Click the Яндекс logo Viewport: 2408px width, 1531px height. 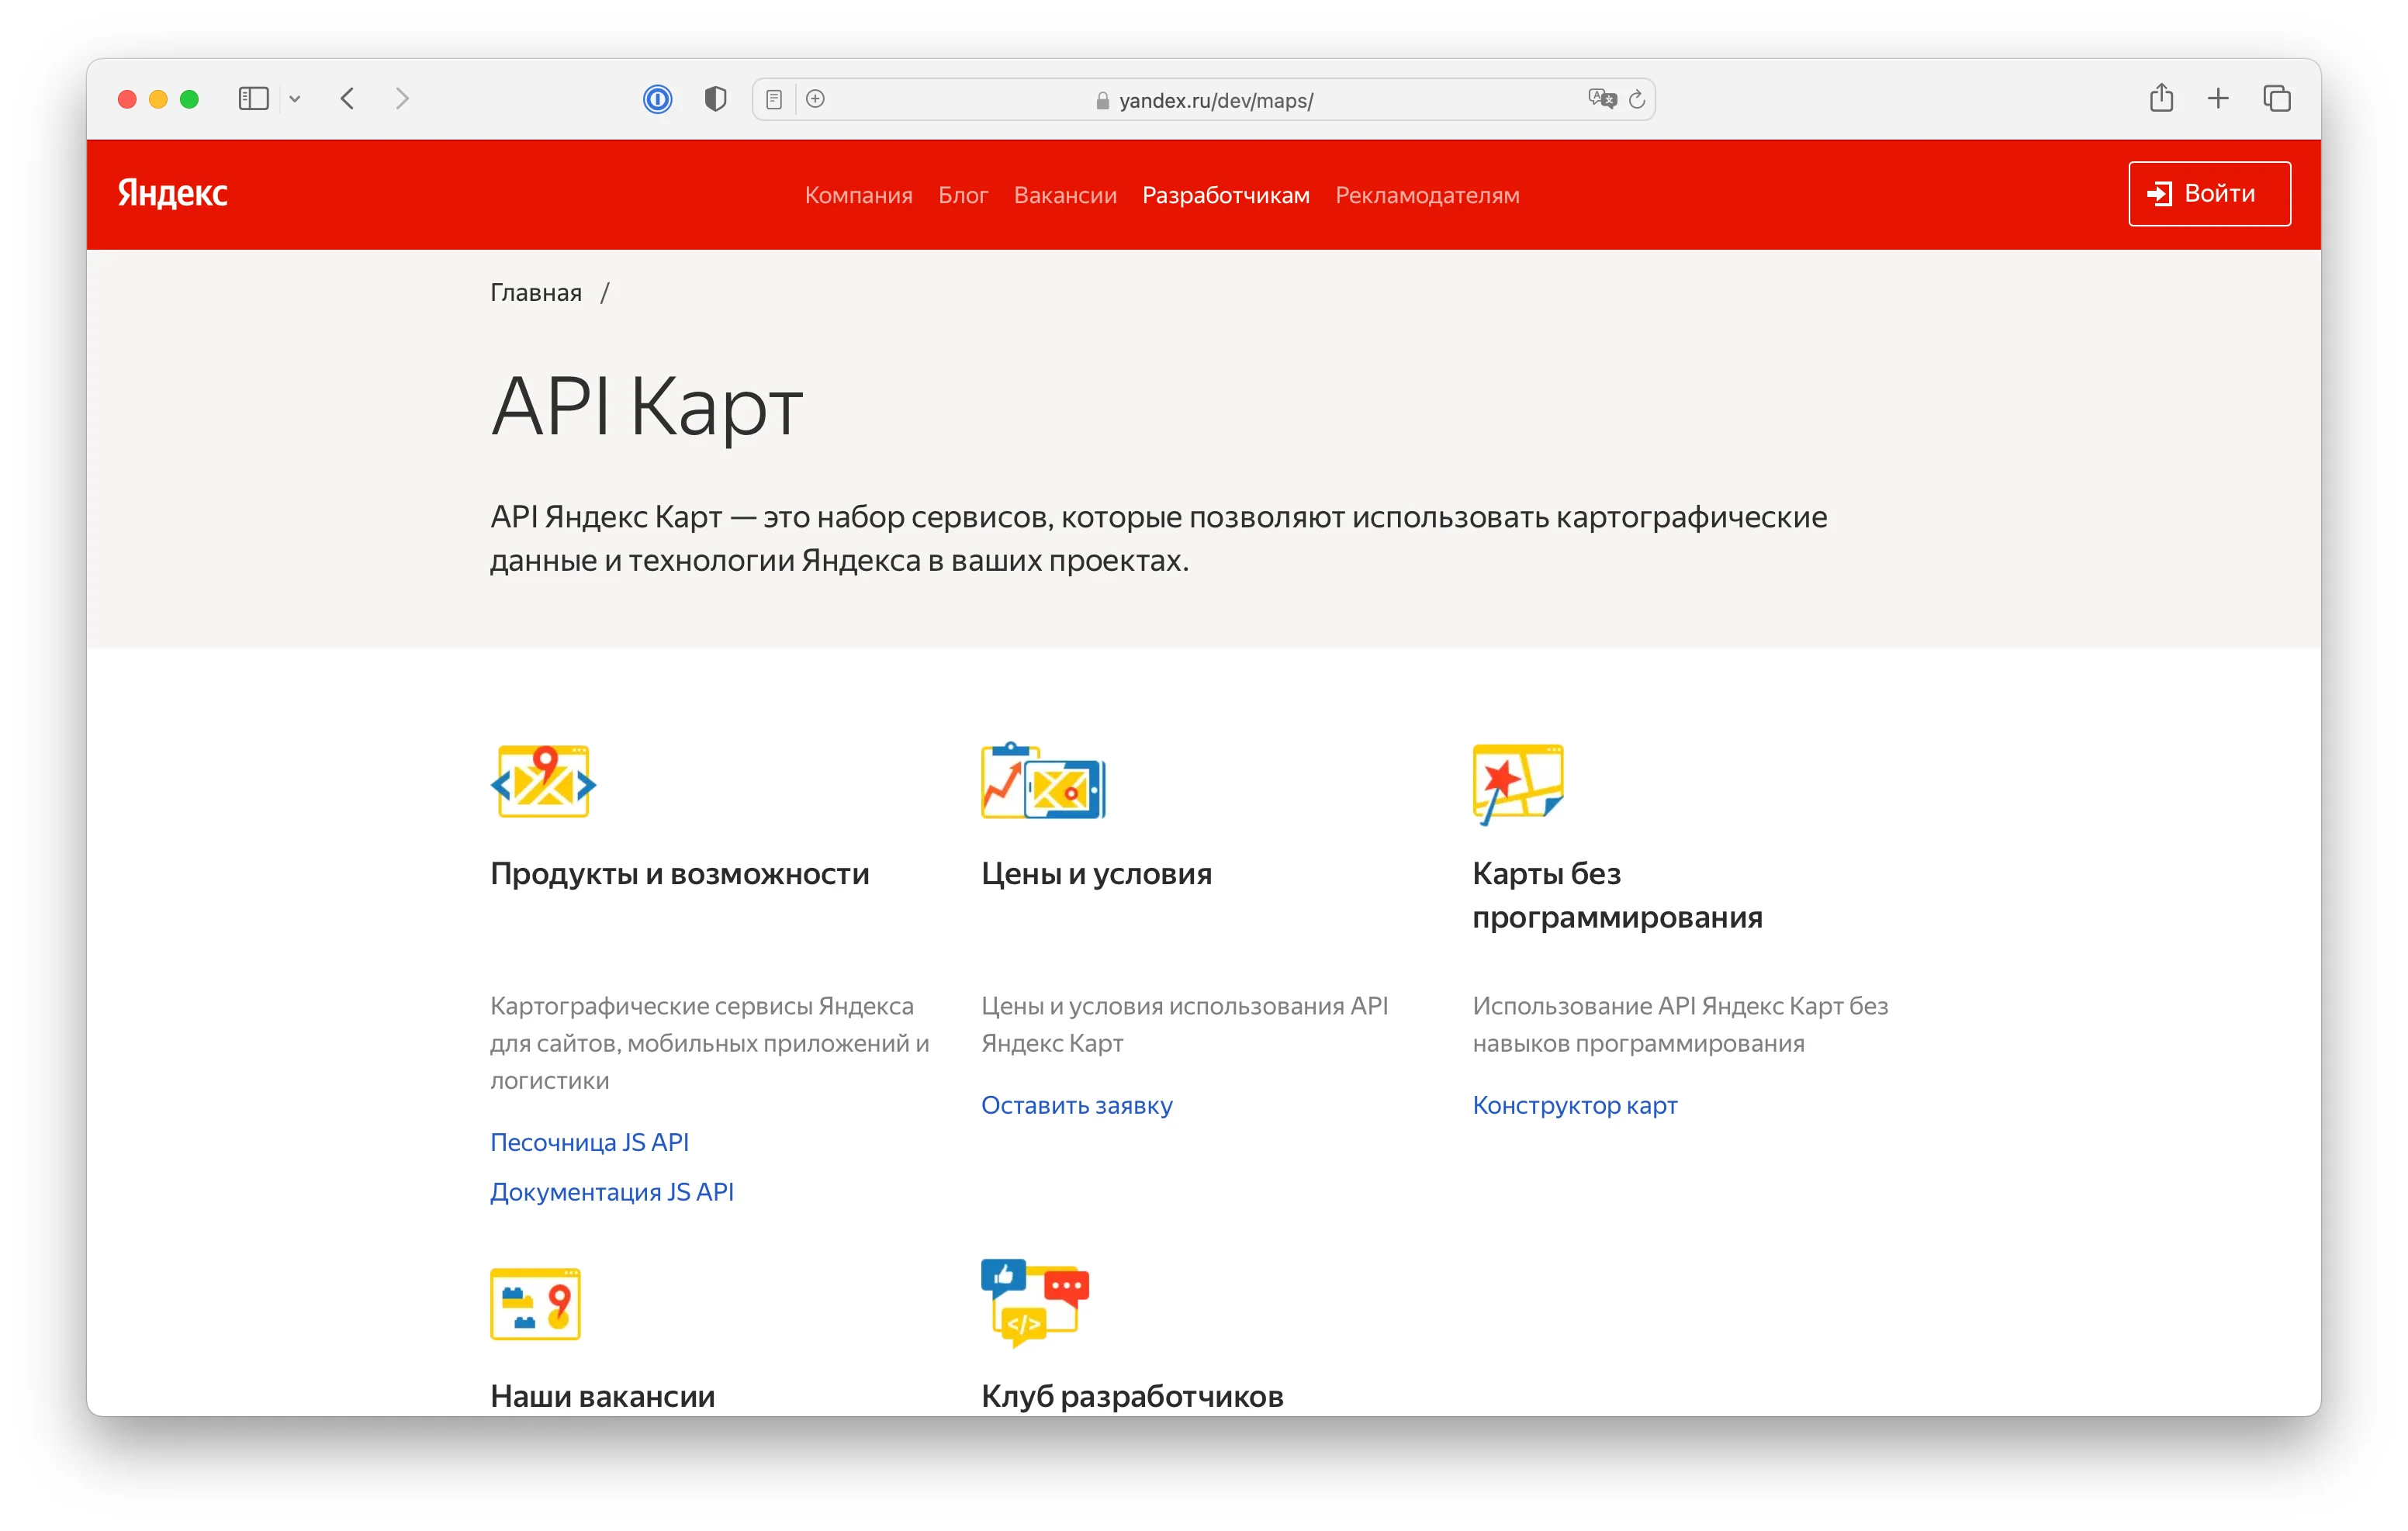[173, 194]
